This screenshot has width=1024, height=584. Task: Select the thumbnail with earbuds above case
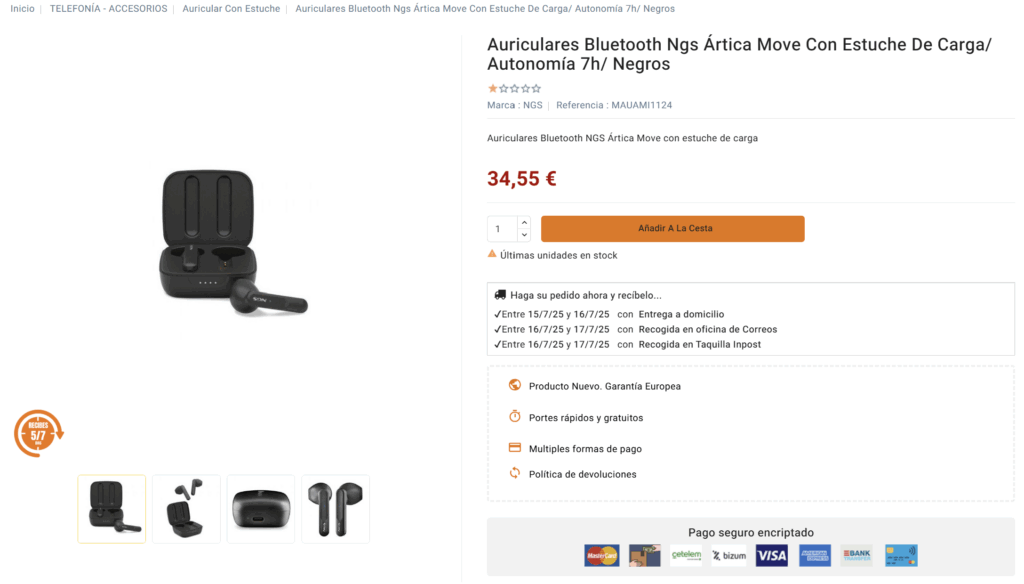pos(186,509)
